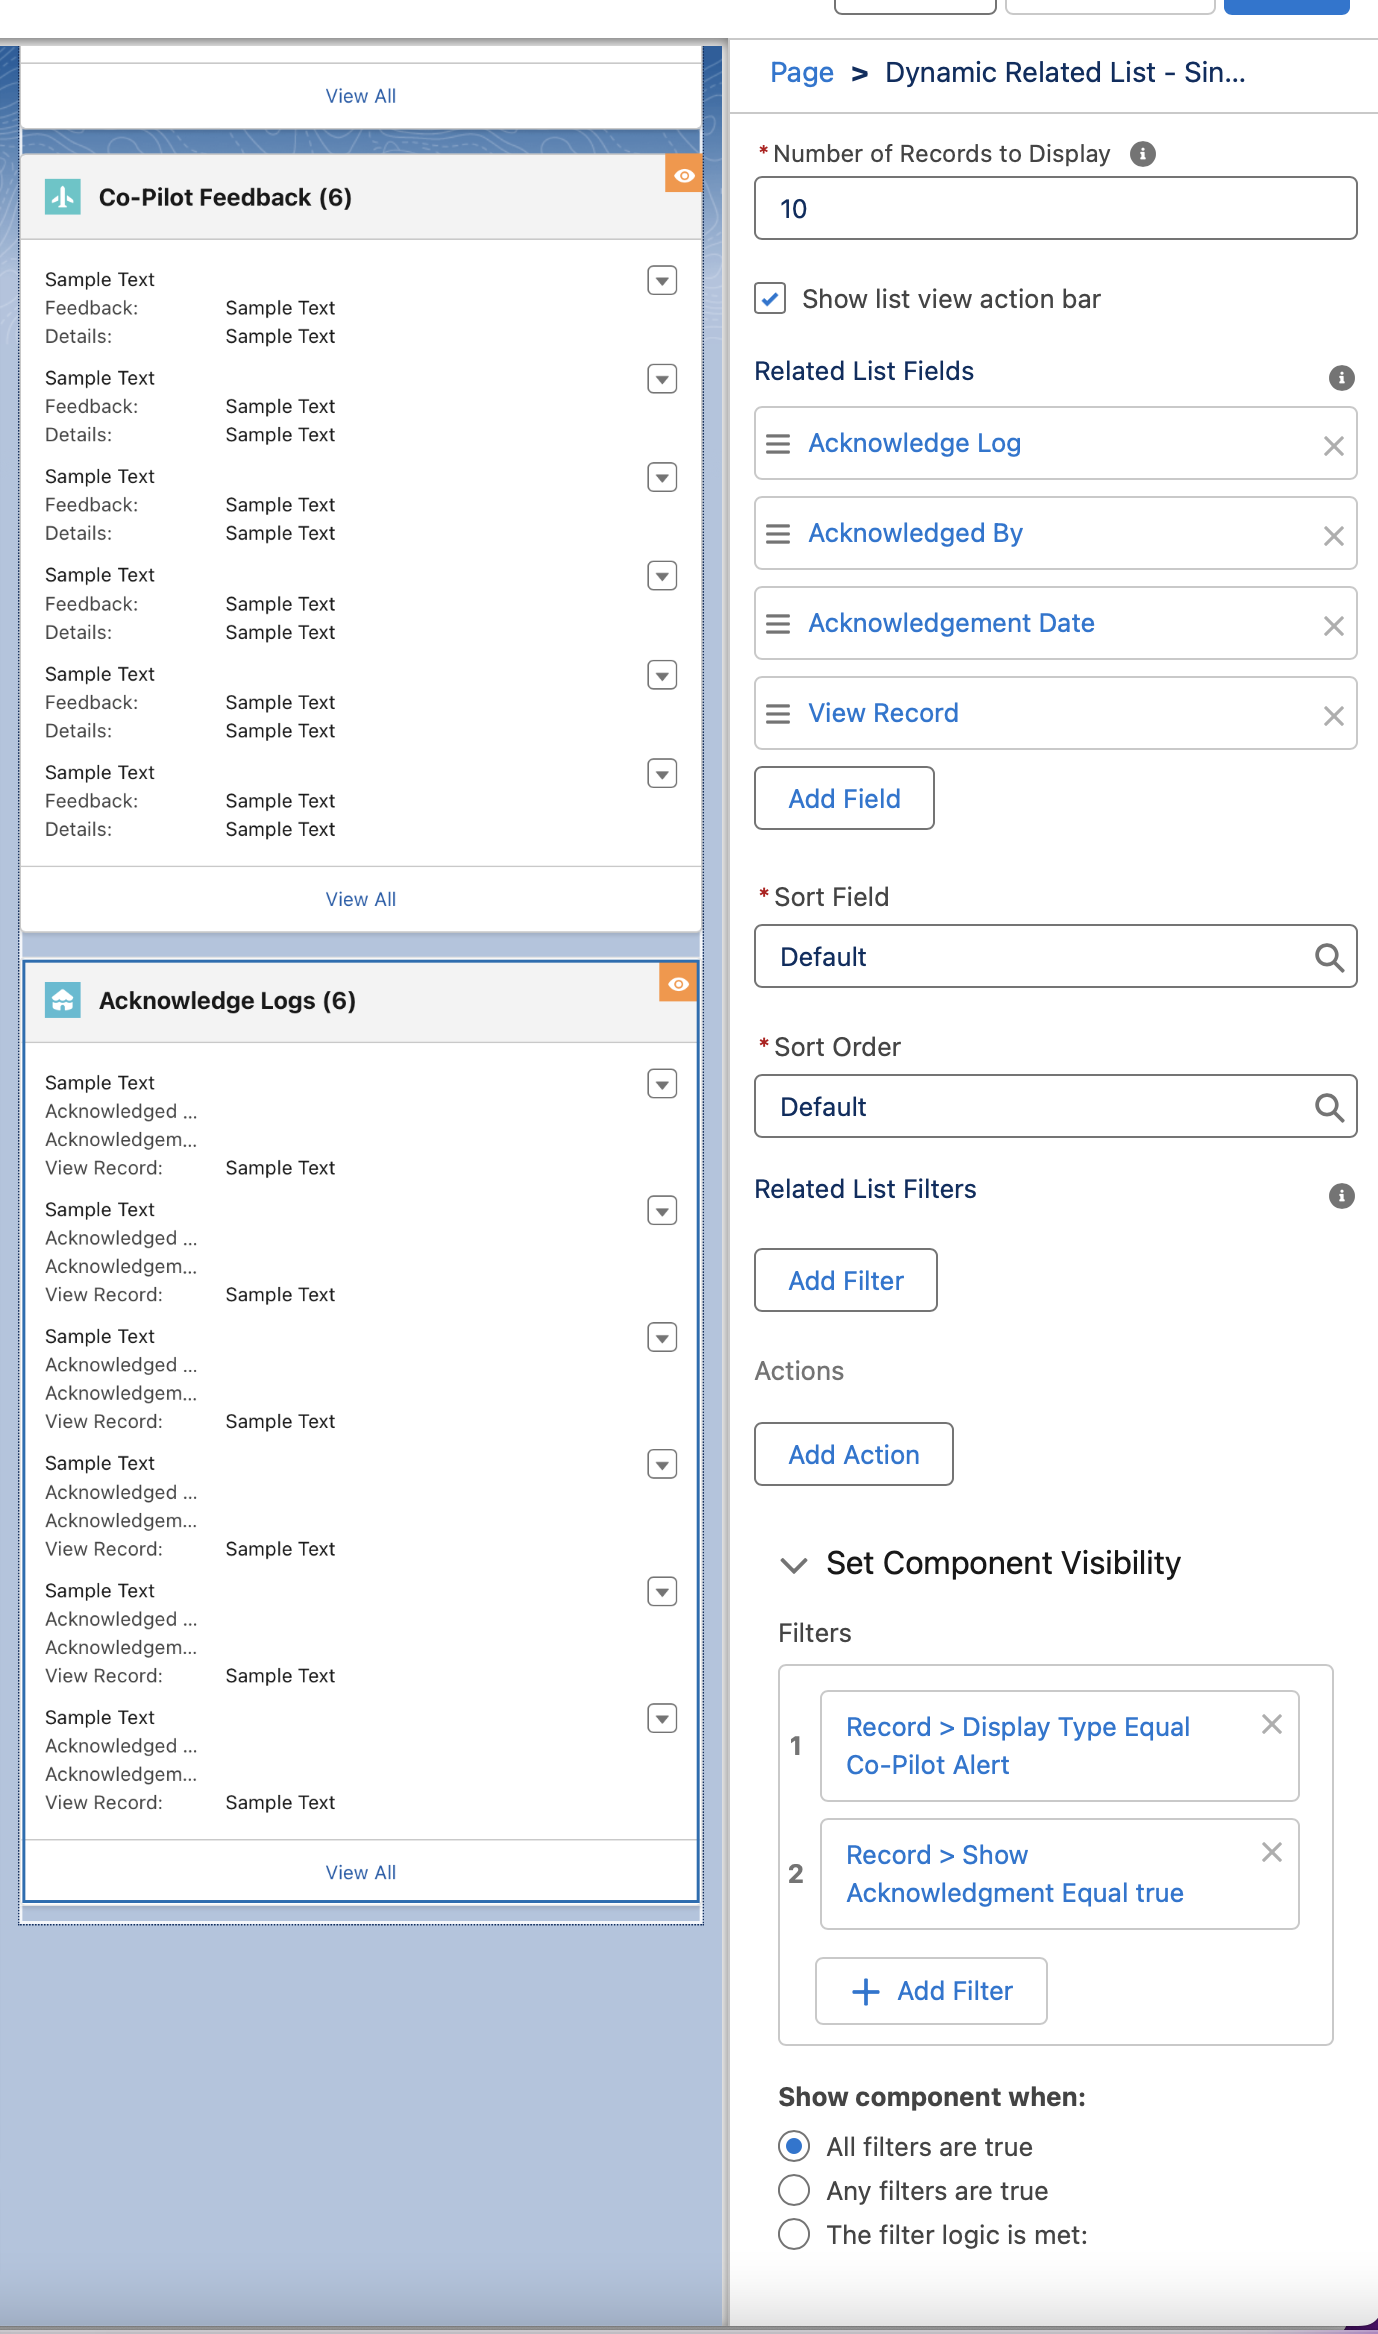Click Related List Fields info icon

coord(1341,378)
